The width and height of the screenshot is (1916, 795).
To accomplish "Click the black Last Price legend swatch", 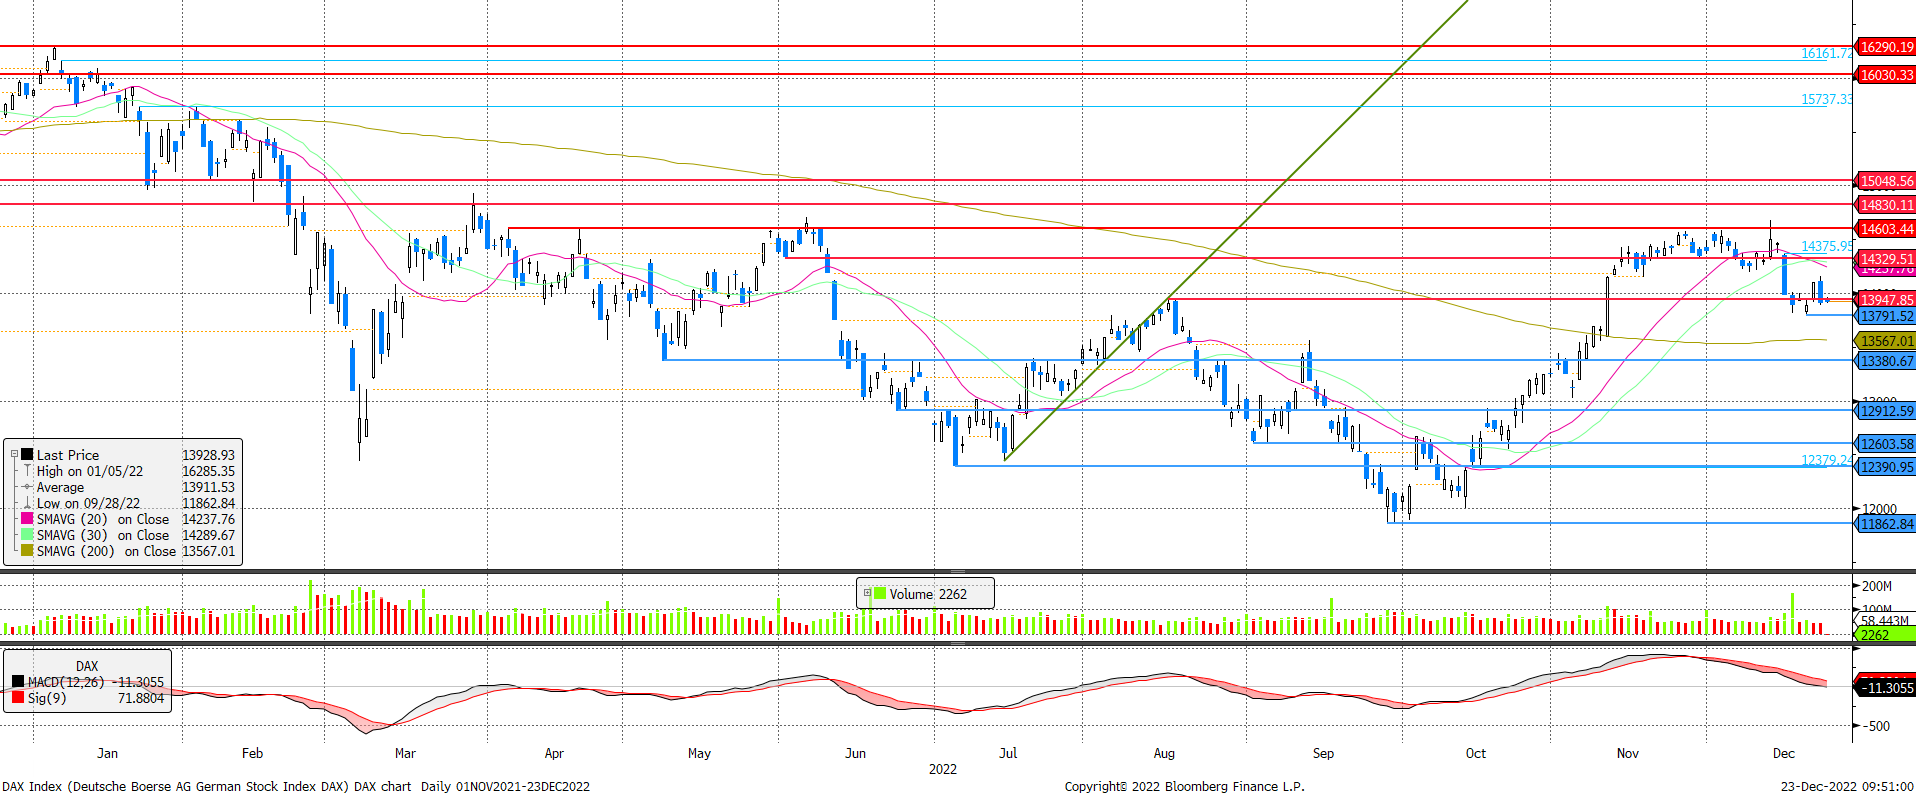I will 28,454.
